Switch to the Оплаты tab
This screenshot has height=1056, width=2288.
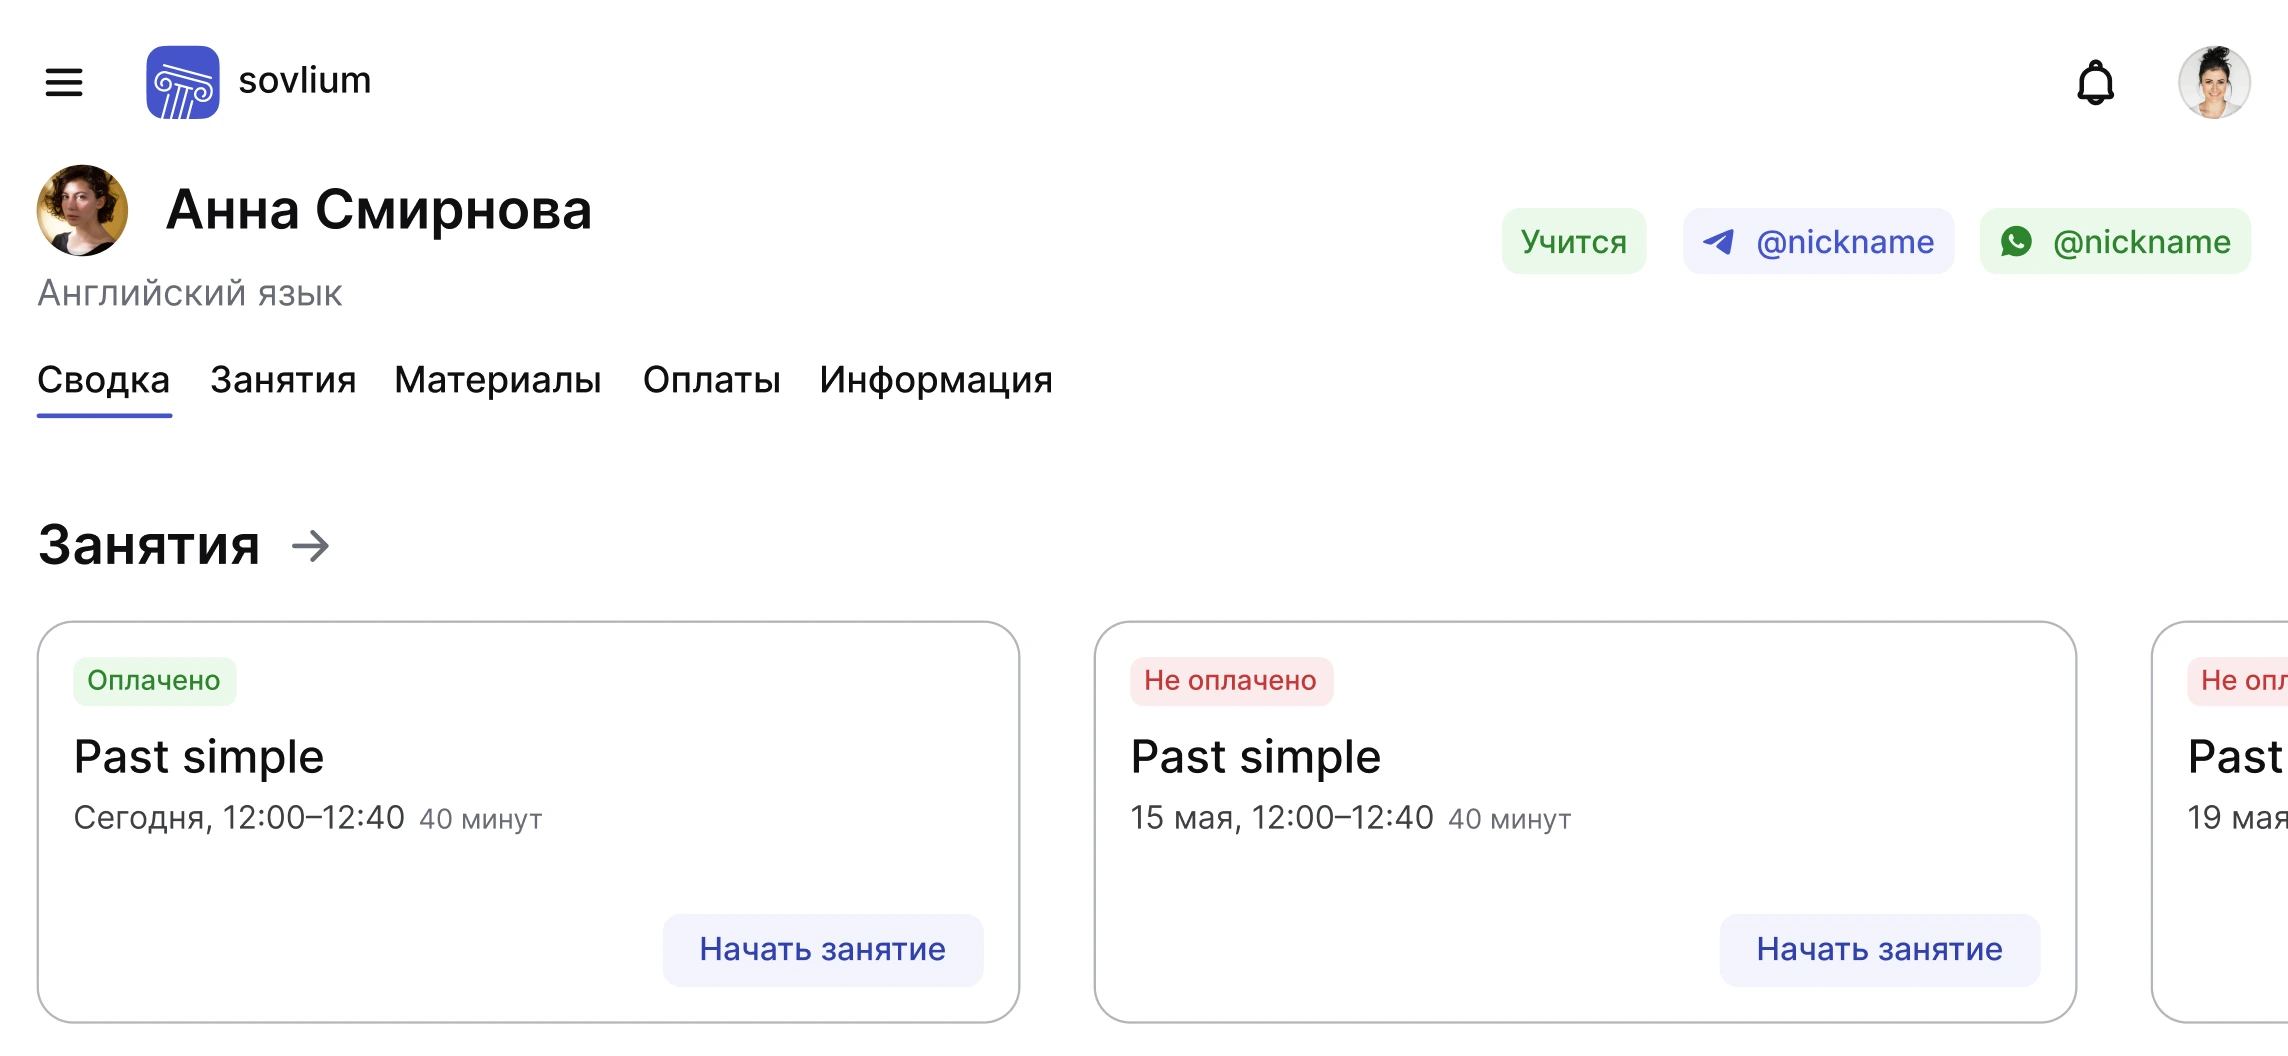(712, 380)
